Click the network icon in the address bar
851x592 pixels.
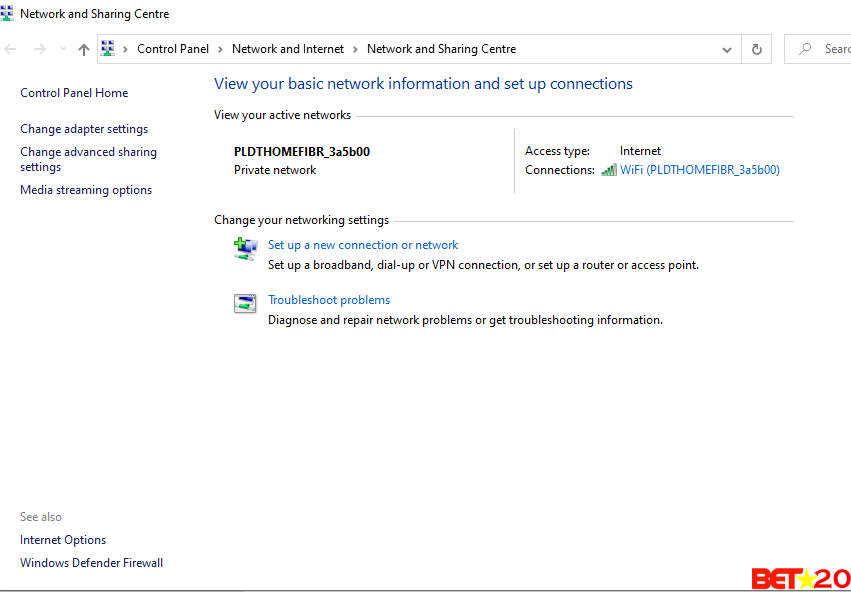pyautogui.click(x=107, y=48)
